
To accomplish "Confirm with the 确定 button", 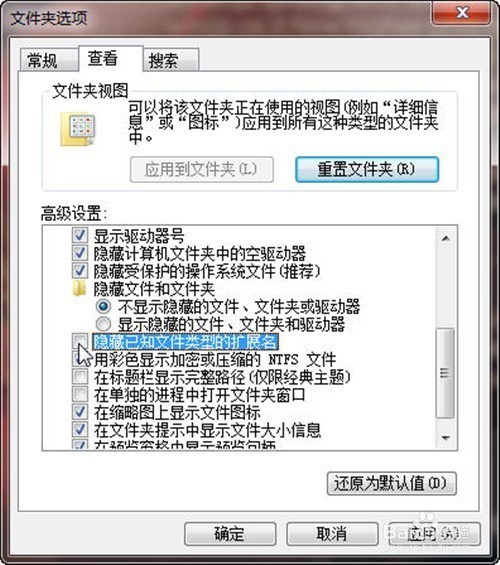I will coord(230,534).
